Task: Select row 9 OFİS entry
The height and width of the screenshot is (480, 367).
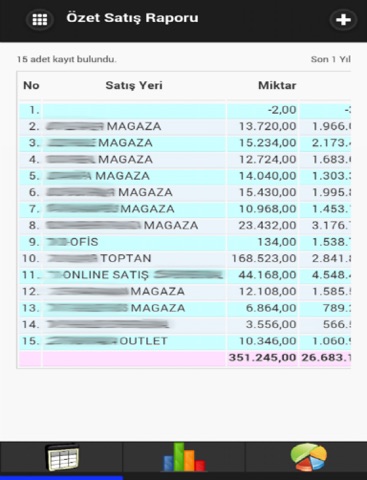Action: 185,242
